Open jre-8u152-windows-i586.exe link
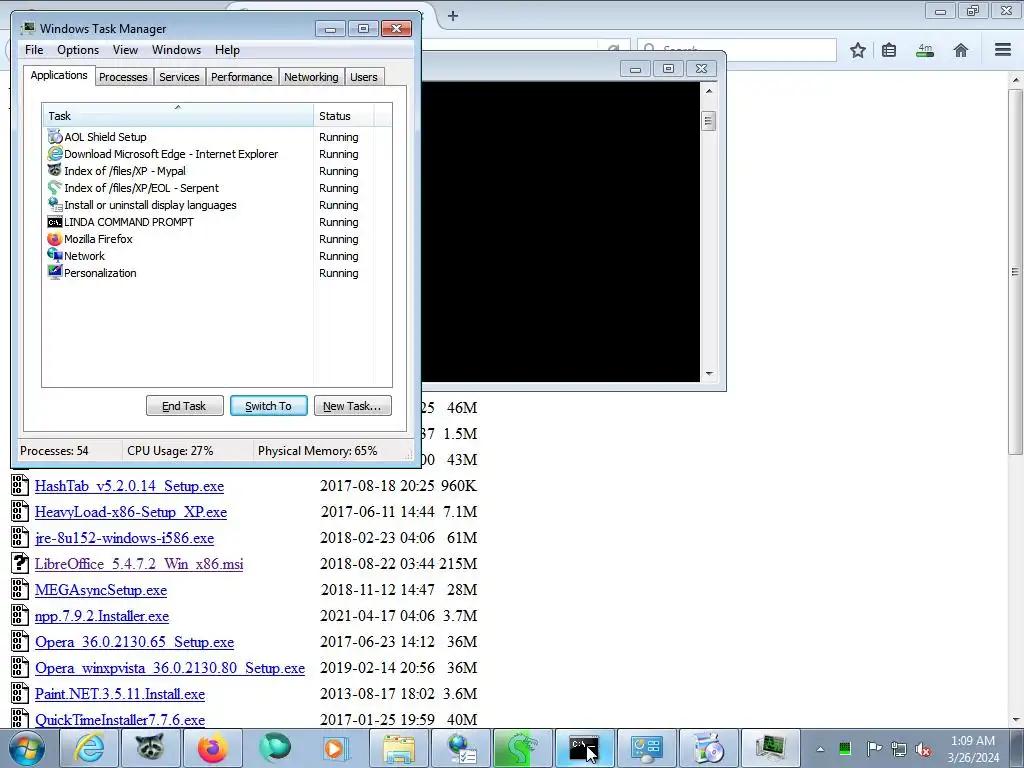This screenshot has width=1024, height=768. (124, 538)
